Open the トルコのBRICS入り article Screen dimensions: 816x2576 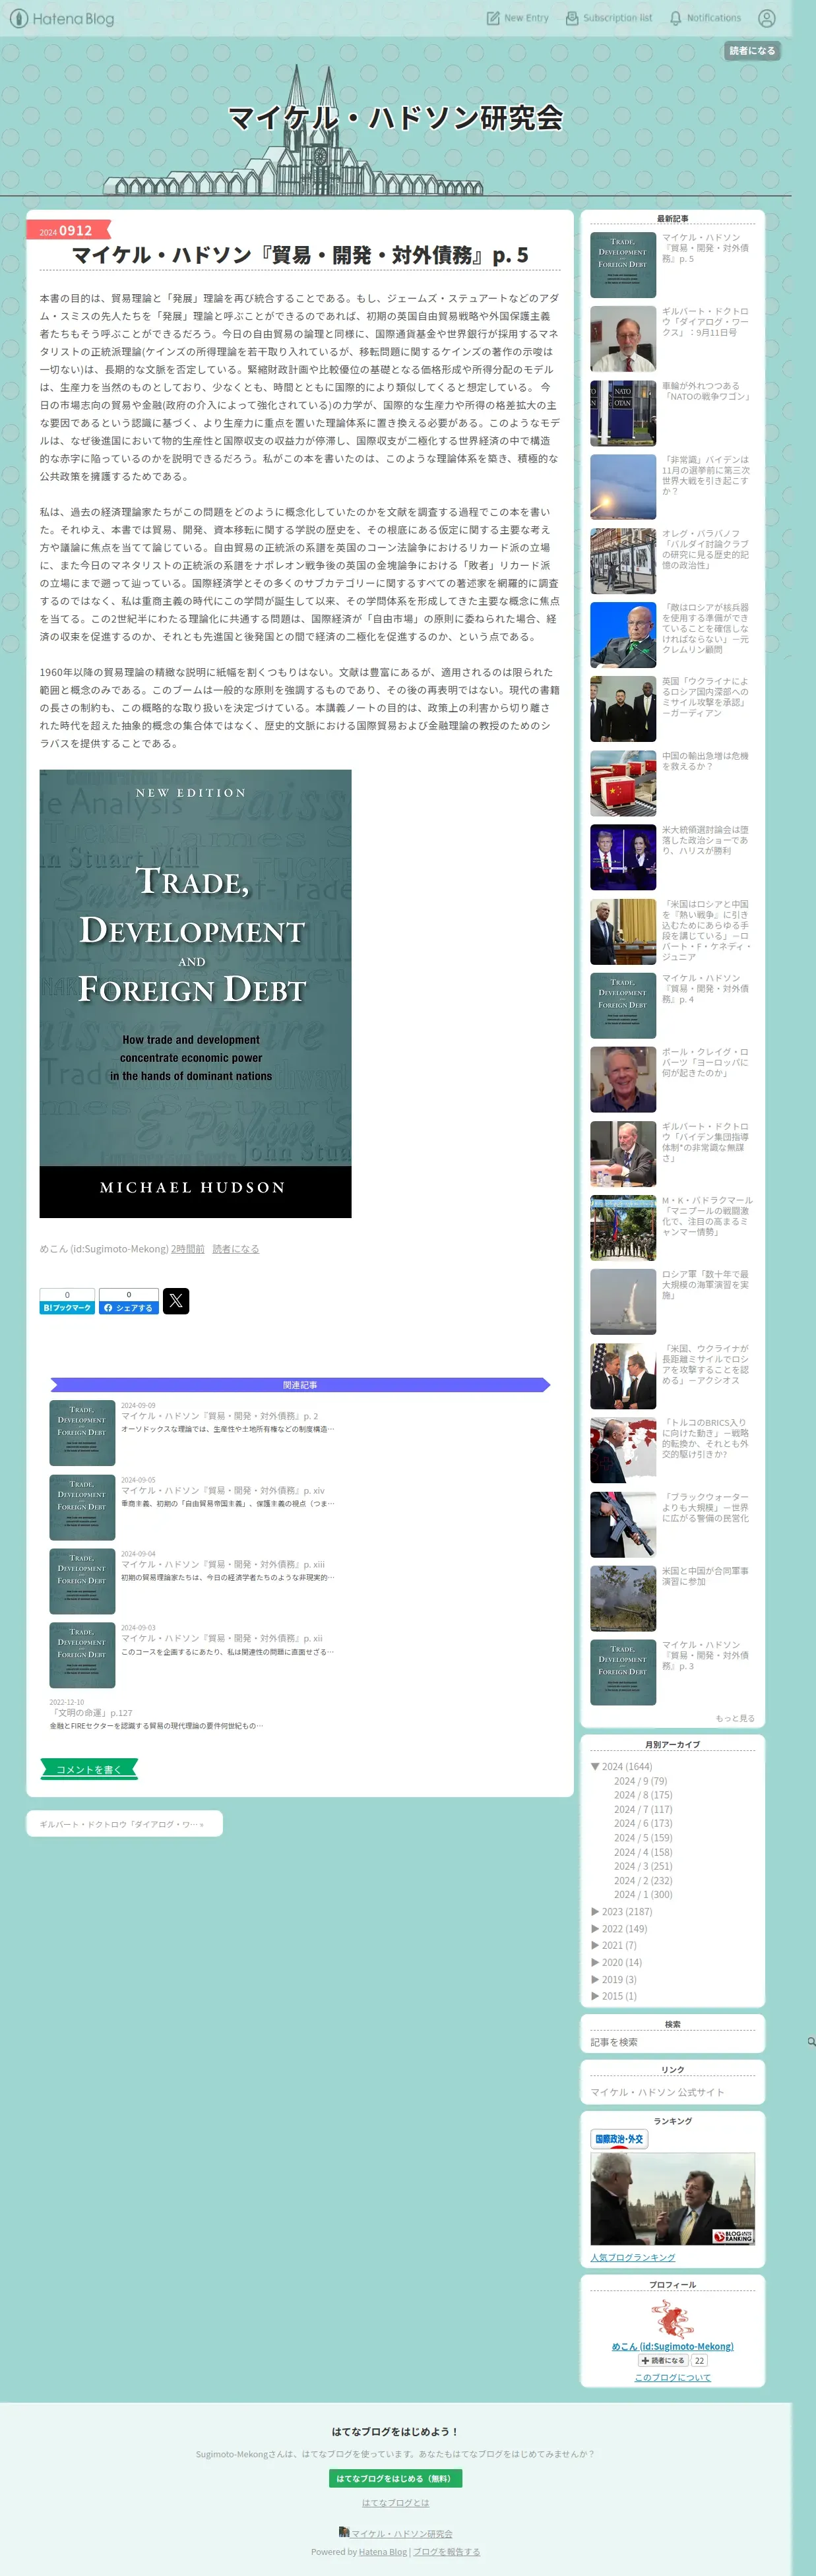pos(705,1438)
